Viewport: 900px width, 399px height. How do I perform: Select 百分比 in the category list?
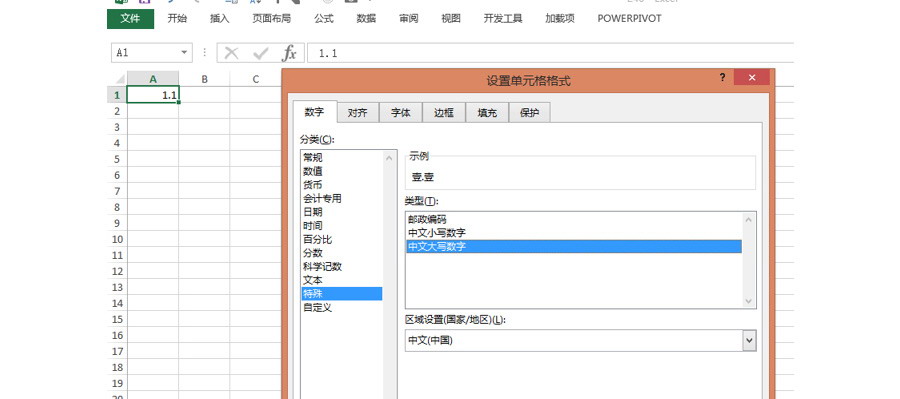317,239
